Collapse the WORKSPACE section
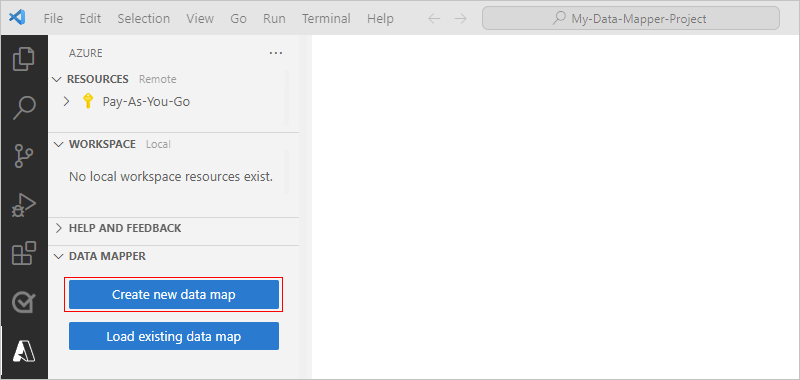This screenshot has height=380, width=800. point(58,144)
